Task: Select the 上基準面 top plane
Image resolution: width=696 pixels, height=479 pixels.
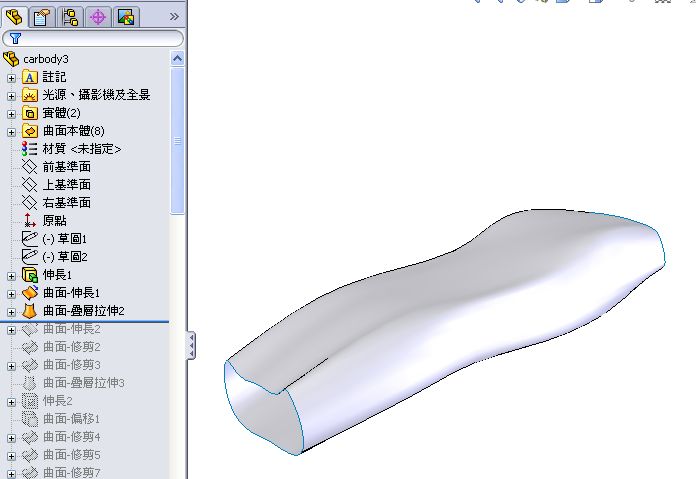Action: tap(67, 185)
